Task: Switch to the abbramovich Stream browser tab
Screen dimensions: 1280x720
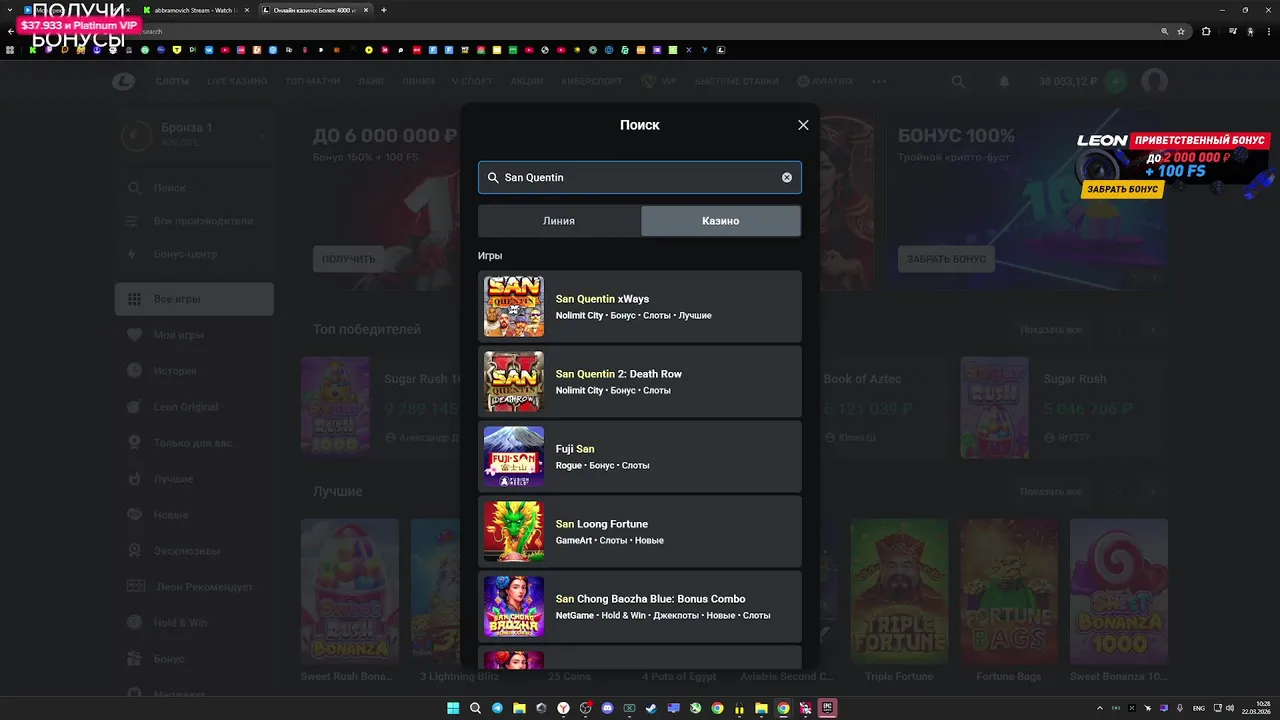Action: pyautogui.click(x=195, y=10)
